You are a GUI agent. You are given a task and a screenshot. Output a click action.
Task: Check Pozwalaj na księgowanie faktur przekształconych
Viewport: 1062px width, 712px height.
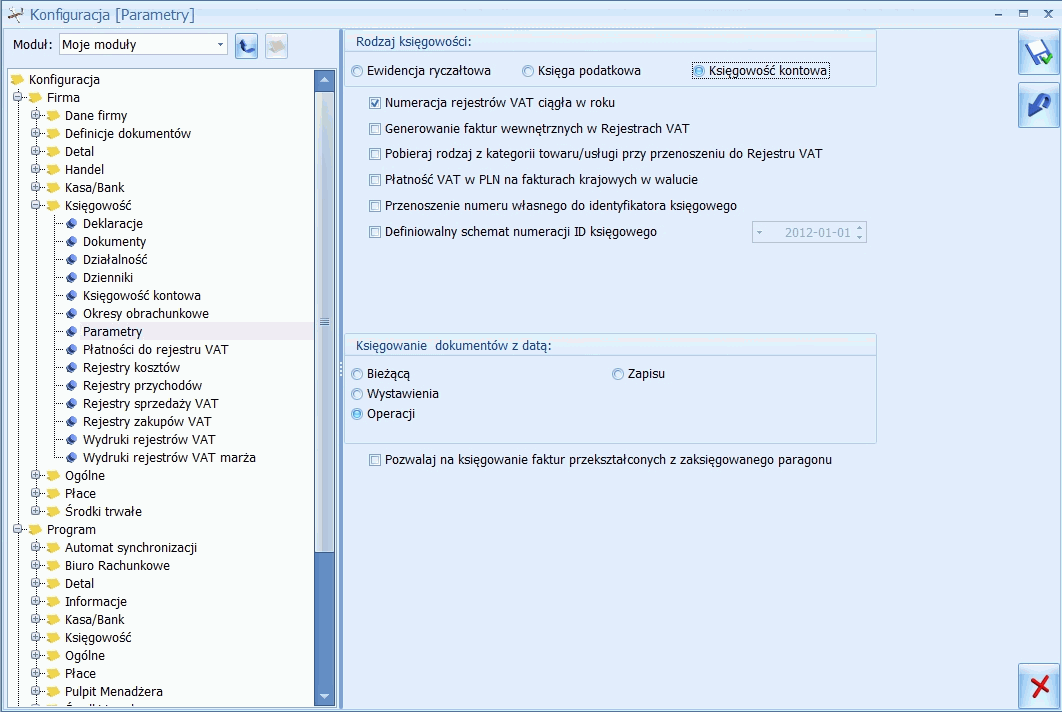(x=375, y=460)
